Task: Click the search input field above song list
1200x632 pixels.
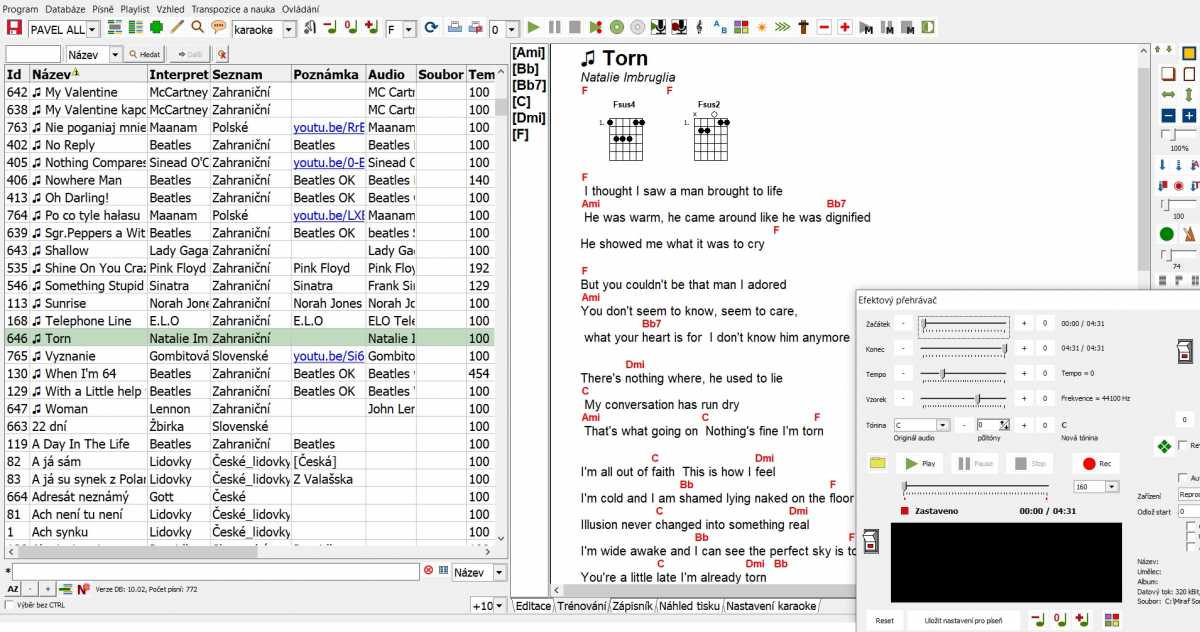Action: 33,54
